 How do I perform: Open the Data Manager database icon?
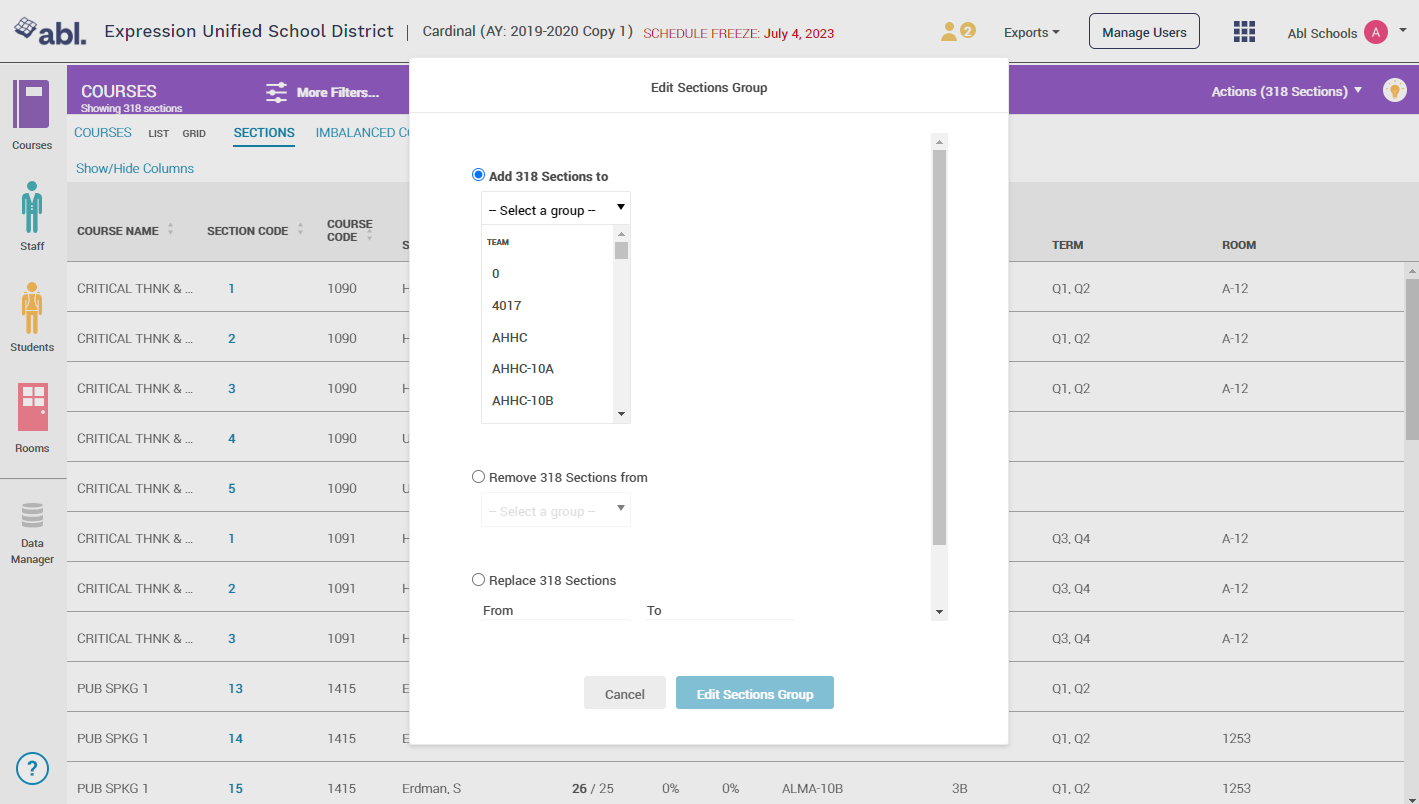[x=32, y=516]
